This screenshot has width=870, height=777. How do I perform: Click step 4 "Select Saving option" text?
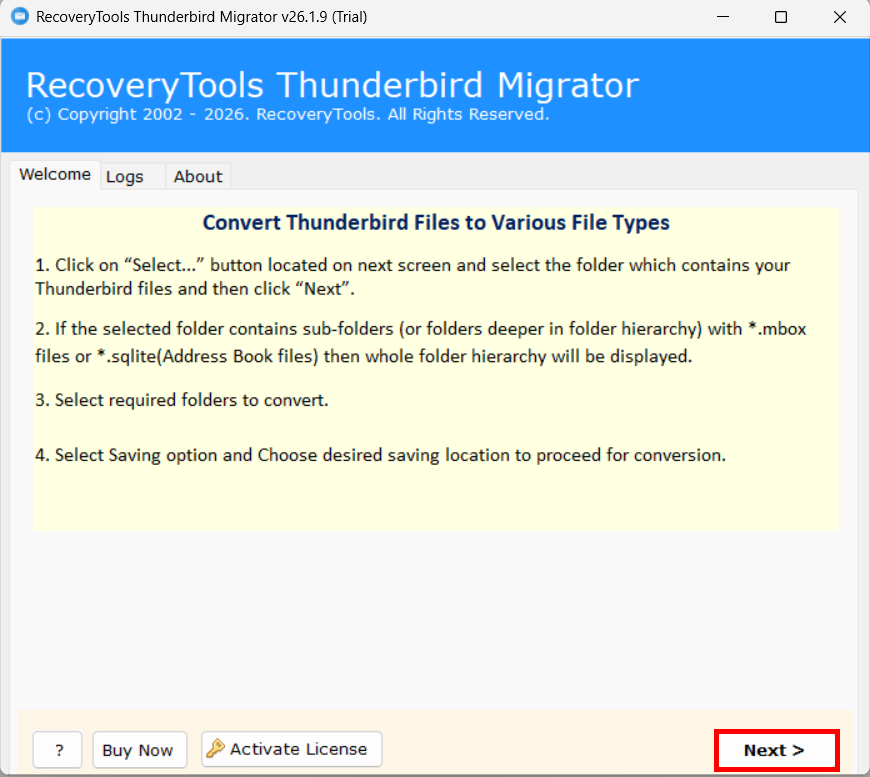(381, 455)
